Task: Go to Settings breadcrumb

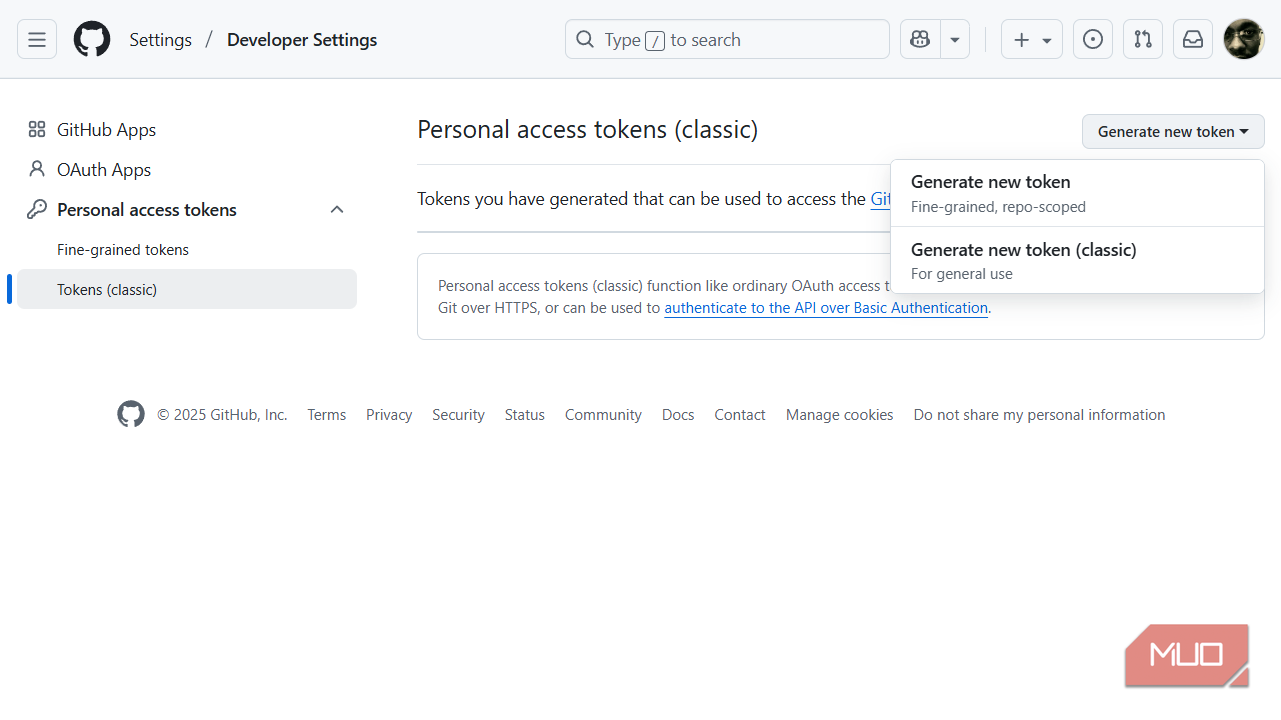Action: pos(160,40)
